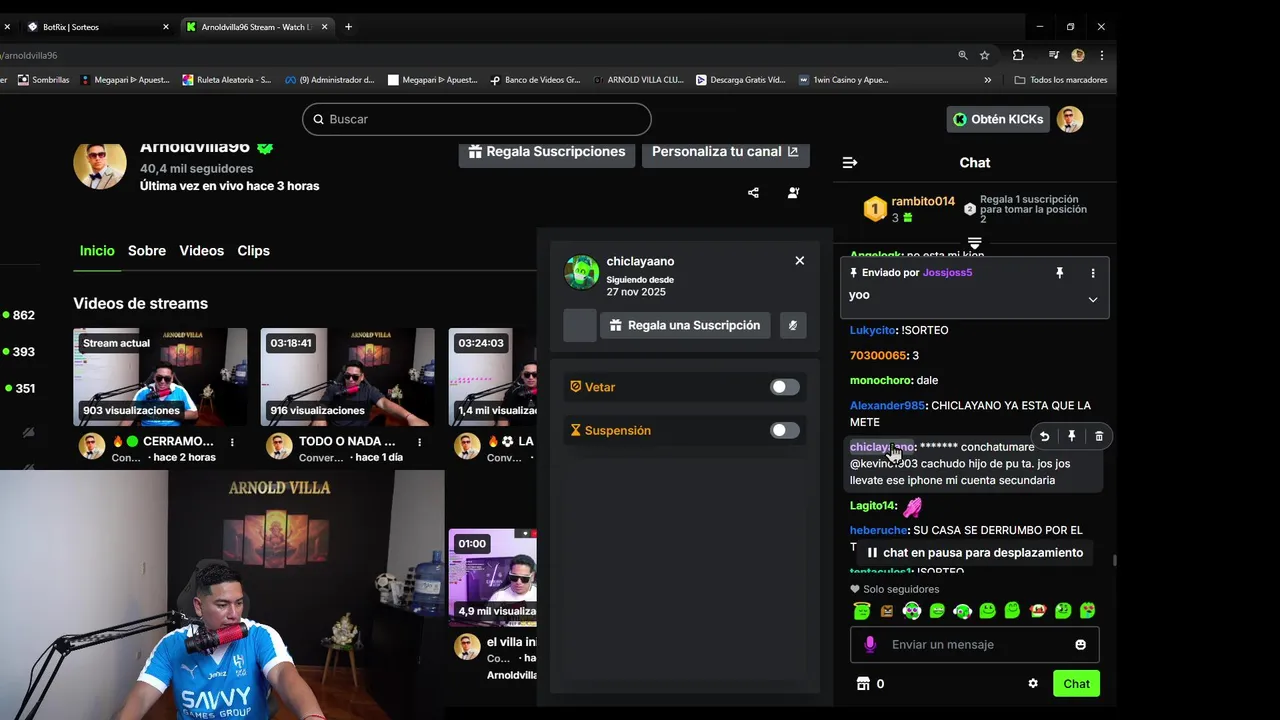
Task: Open the emoji picker in the message box
Action: 1080,645
